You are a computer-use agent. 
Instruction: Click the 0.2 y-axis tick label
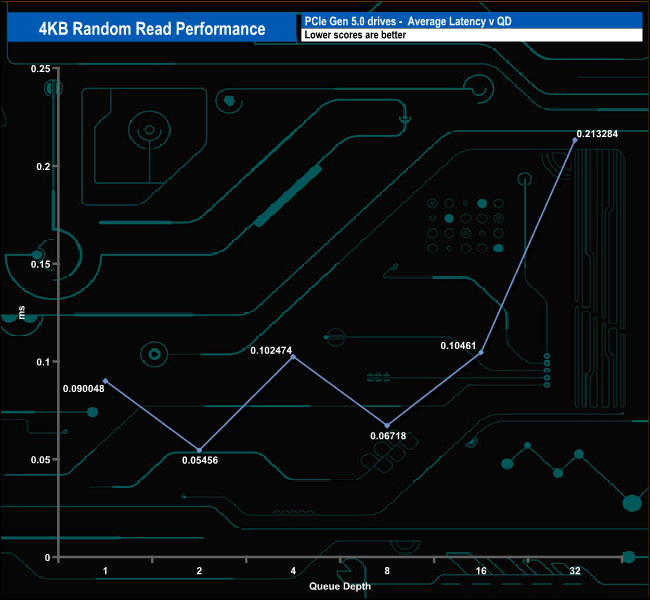(43, 166)
